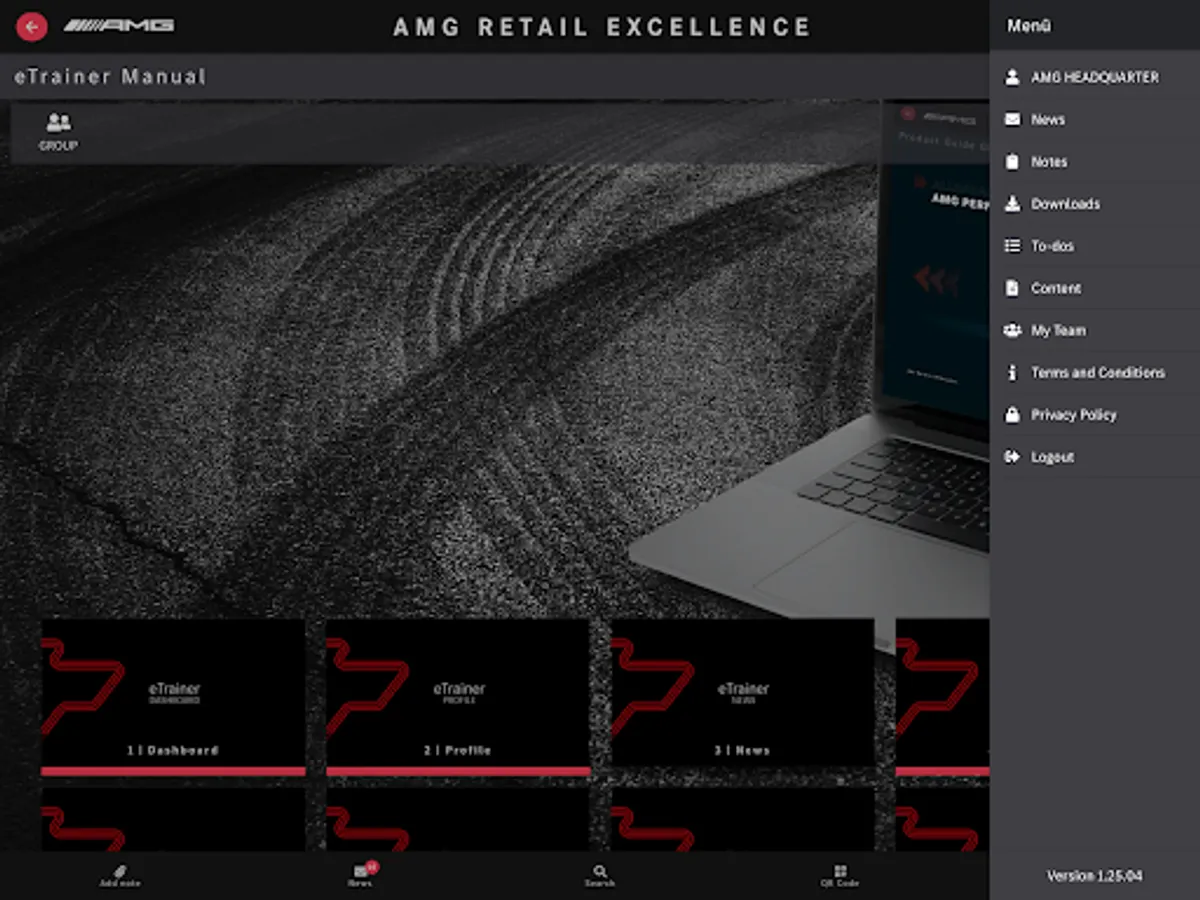The width and height of the screenshot is (1200, 900).
Task: Open To-dos from the side menu
Action: (1053, 245)
